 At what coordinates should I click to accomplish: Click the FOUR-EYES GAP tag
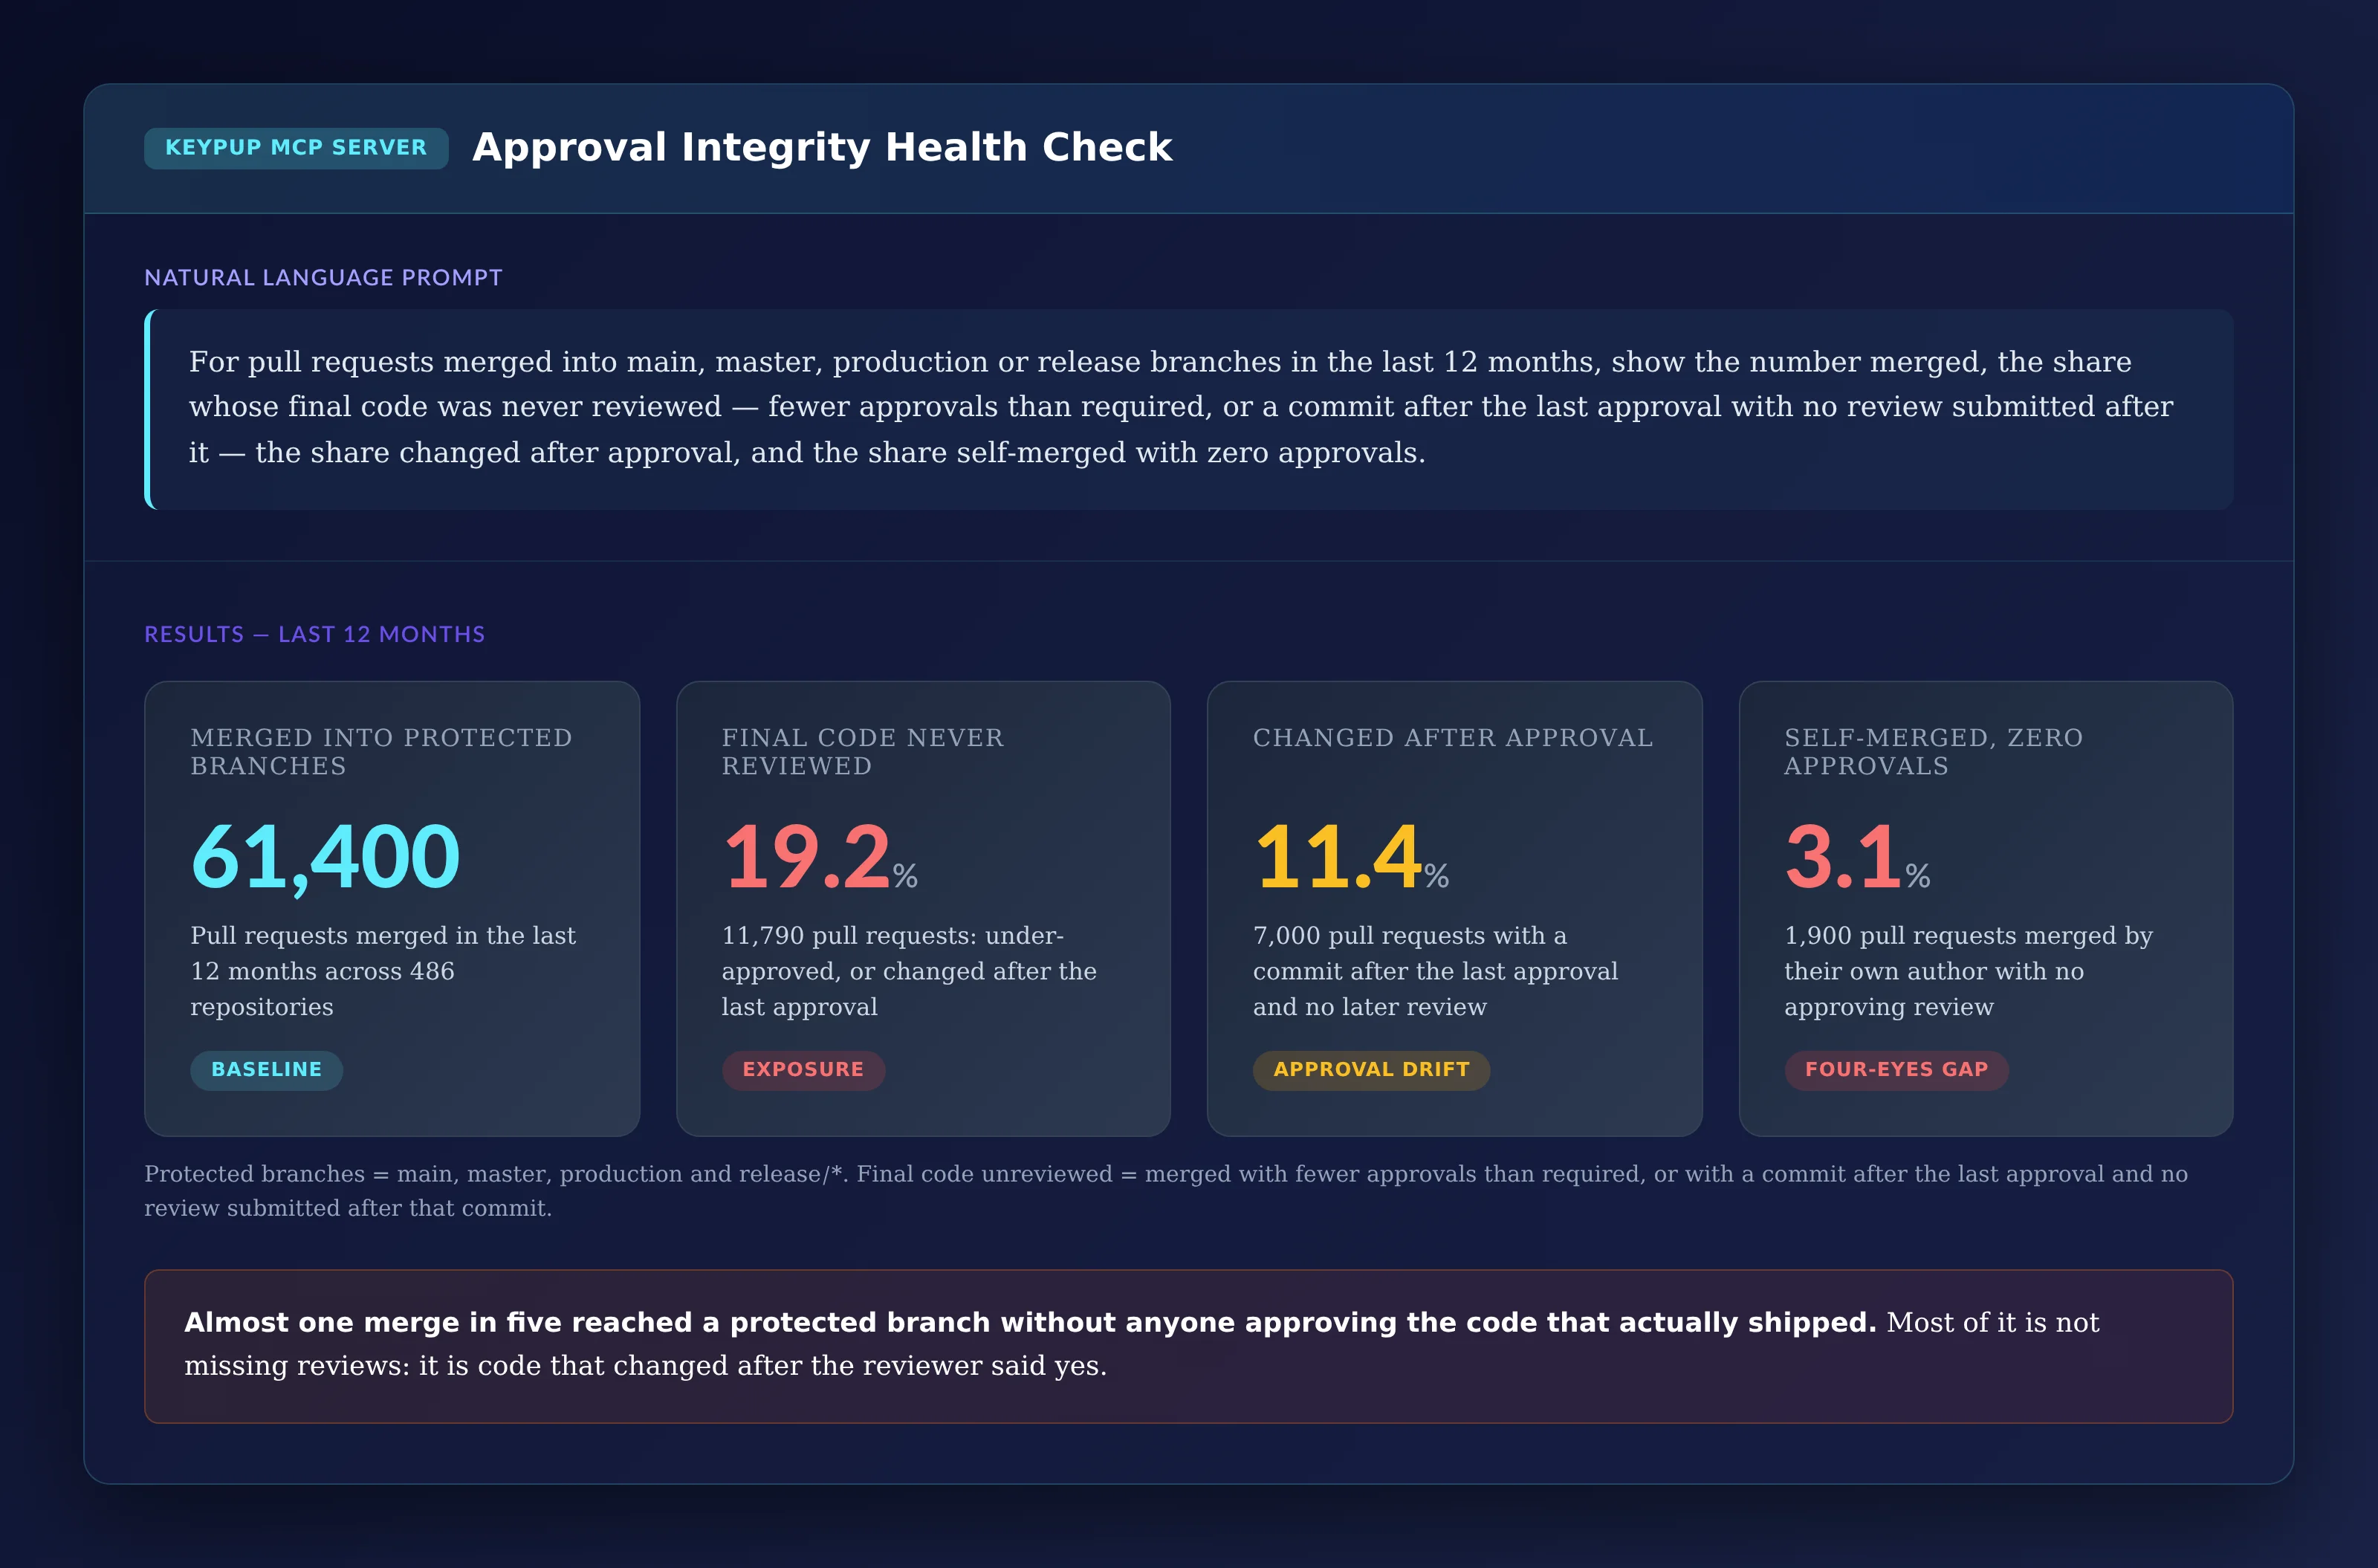1896,1070
